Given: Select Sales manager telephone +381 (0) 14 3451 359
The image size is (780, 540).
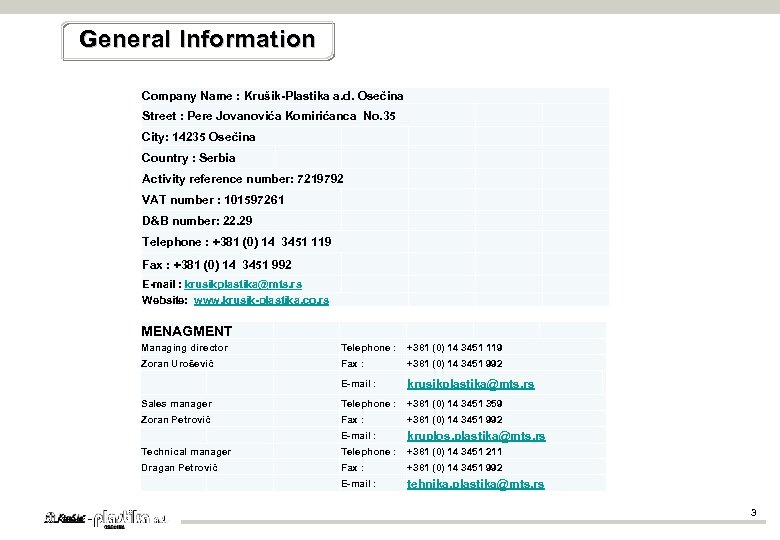Looking at the screenshot, I should (x=454, y=404).
